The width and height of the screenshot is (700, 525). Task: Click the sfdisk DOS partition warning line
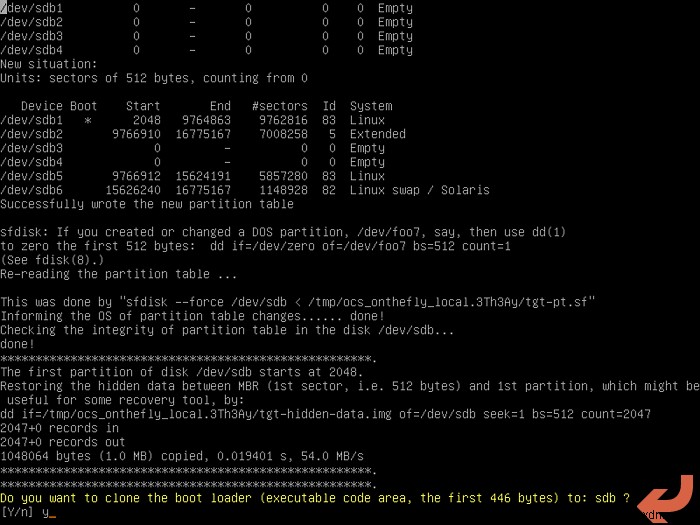tap(283, 232)
